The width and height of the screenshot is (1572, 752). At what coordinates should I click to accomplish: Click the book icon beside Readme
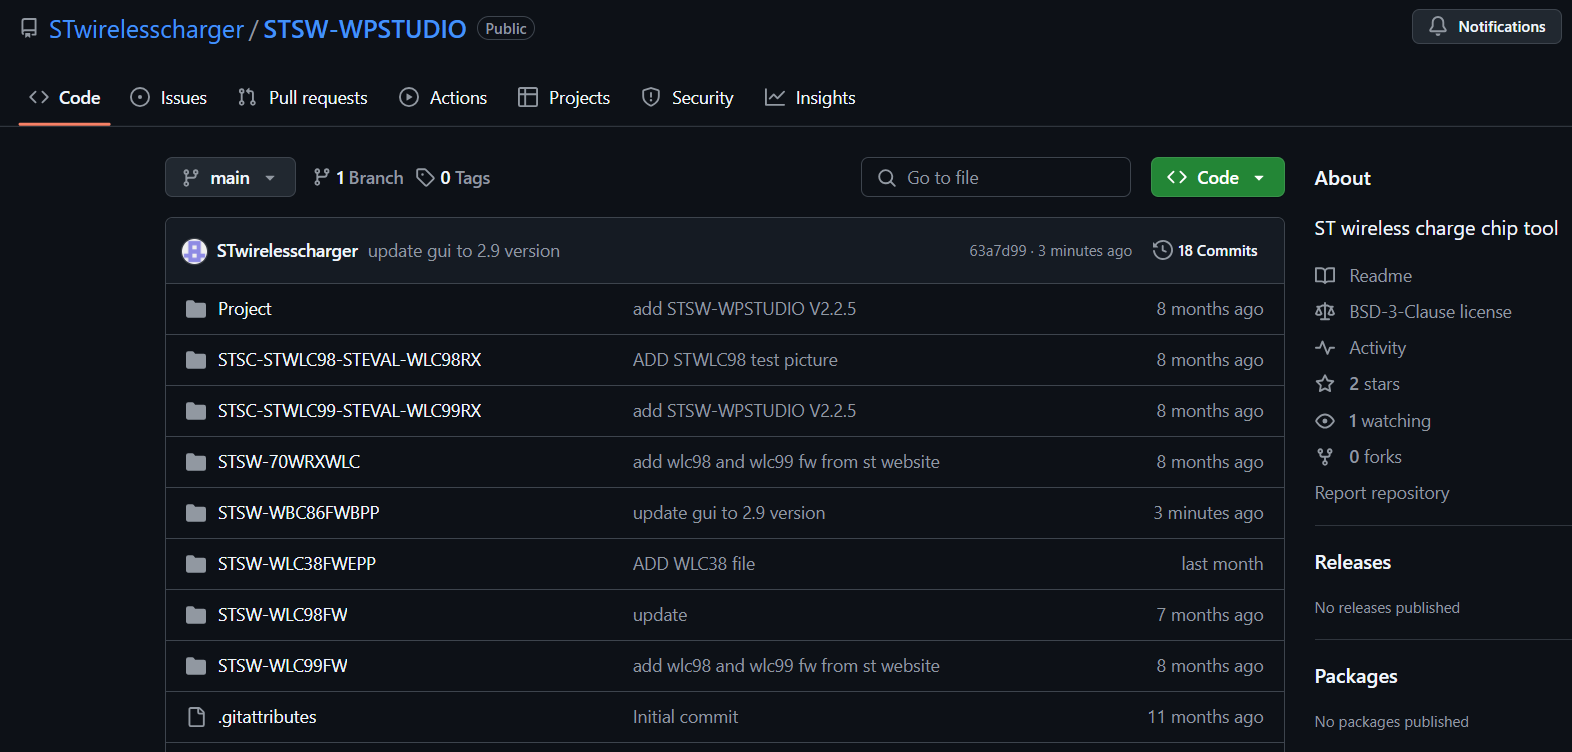[1325, 276]
